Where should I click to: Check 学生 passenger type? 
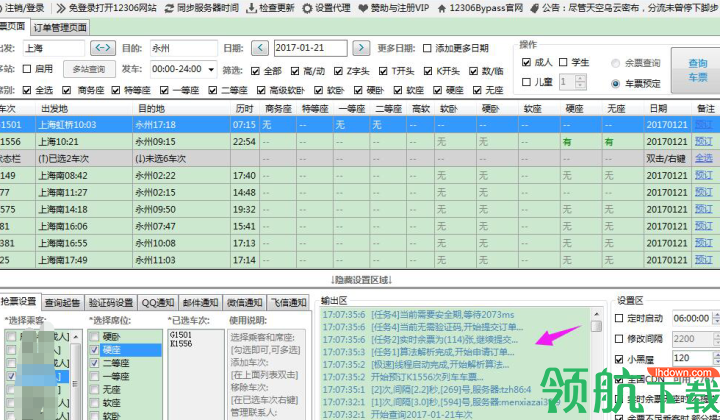coord(563,62)
